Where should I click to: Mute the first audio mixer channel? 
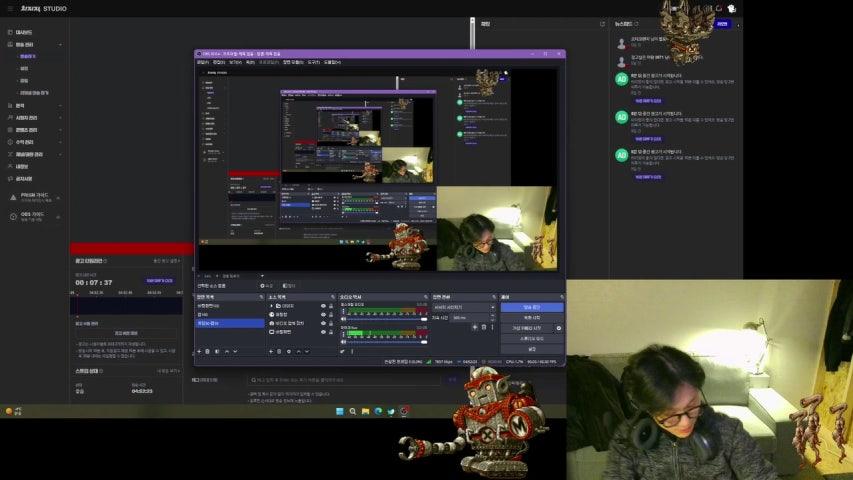coord(343,319)
